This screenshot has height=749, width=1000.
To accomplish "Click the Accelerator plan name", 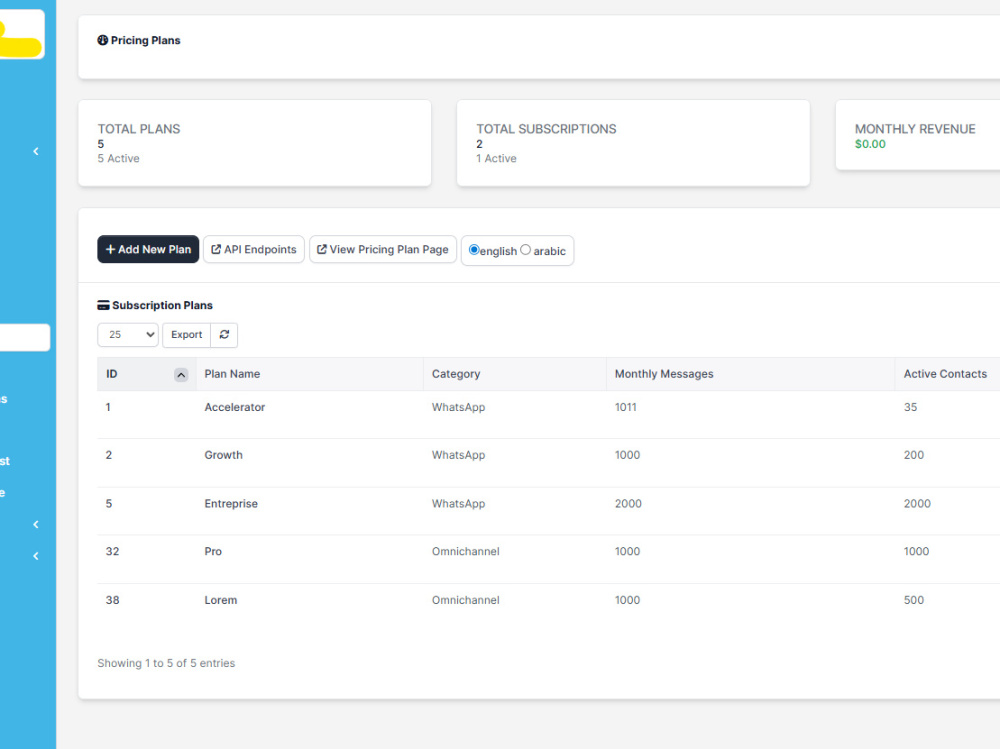I will 235,407.
